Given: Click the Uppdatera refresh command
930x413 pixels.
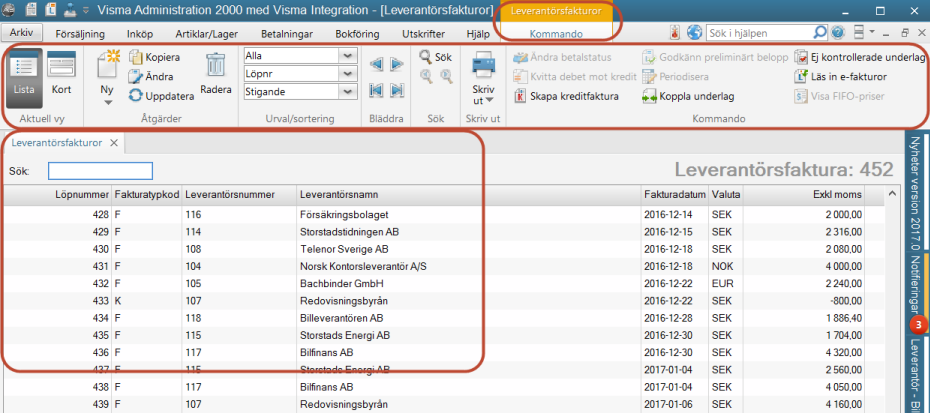Looking at the screenshot, I should [162, 96].
